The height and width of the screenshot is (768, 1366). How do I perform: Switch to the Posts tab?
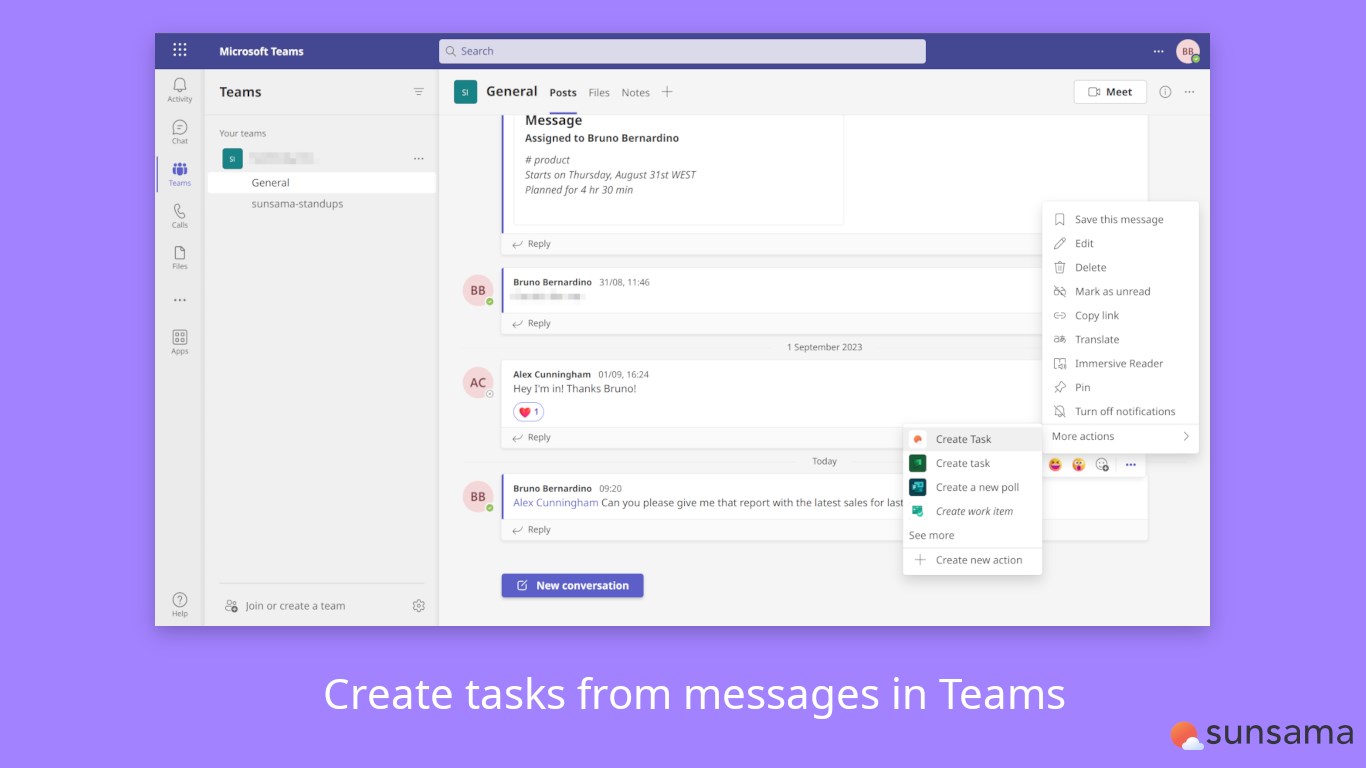point(563,92)
